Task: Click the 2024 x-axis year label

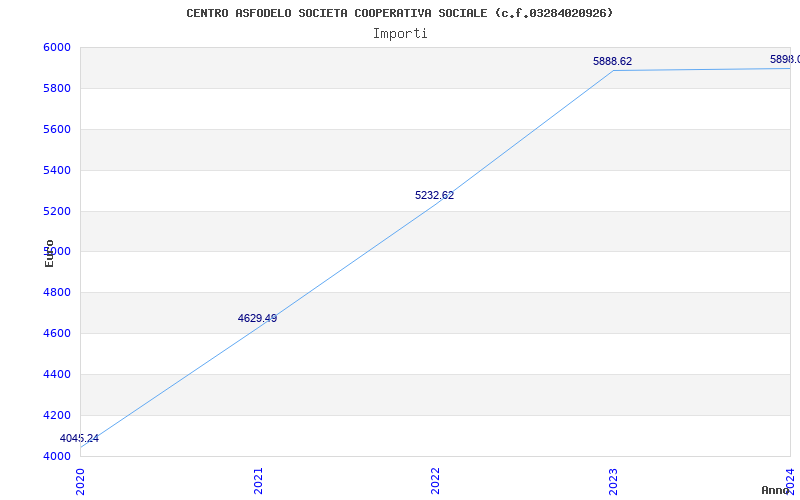Action: click(790, 481)
